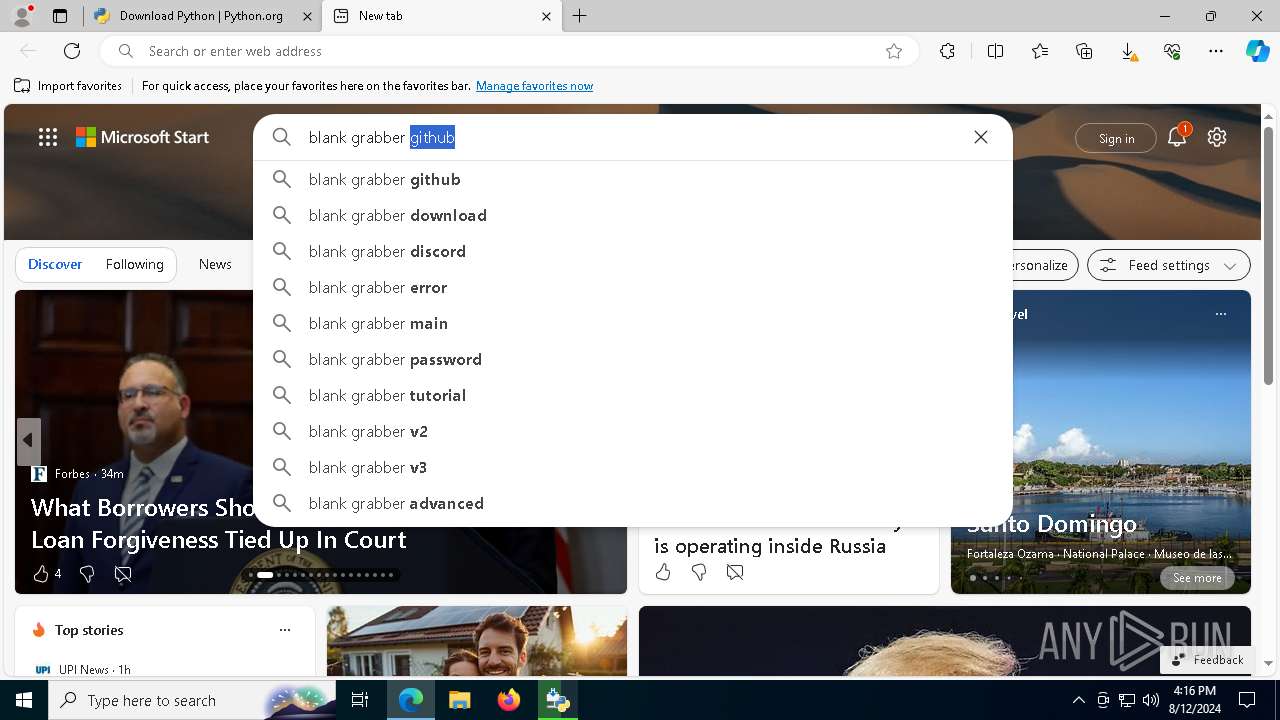Add page to favorites with the star icon
The width and height of the screenshot is (1280, 720).
894,51
